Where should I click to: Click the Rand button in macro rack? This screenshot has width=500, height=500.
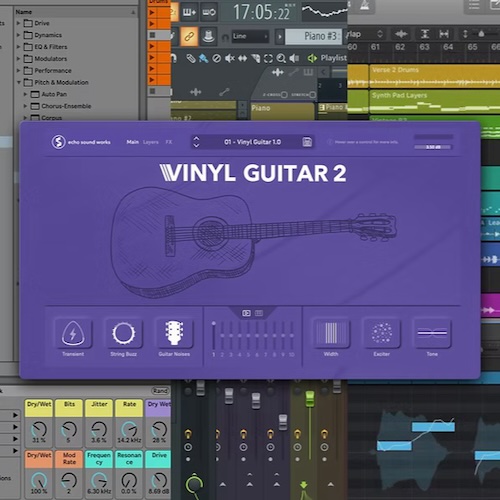click(160, 391)
